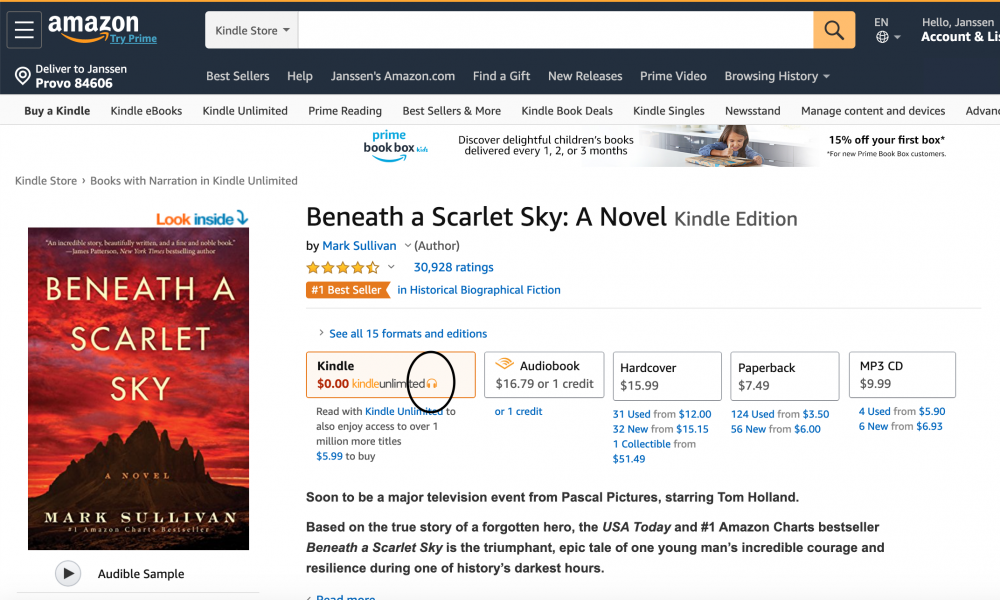Open the Kindle eBooks menu item
1000x600 pixels.
[x=145, y=110]
